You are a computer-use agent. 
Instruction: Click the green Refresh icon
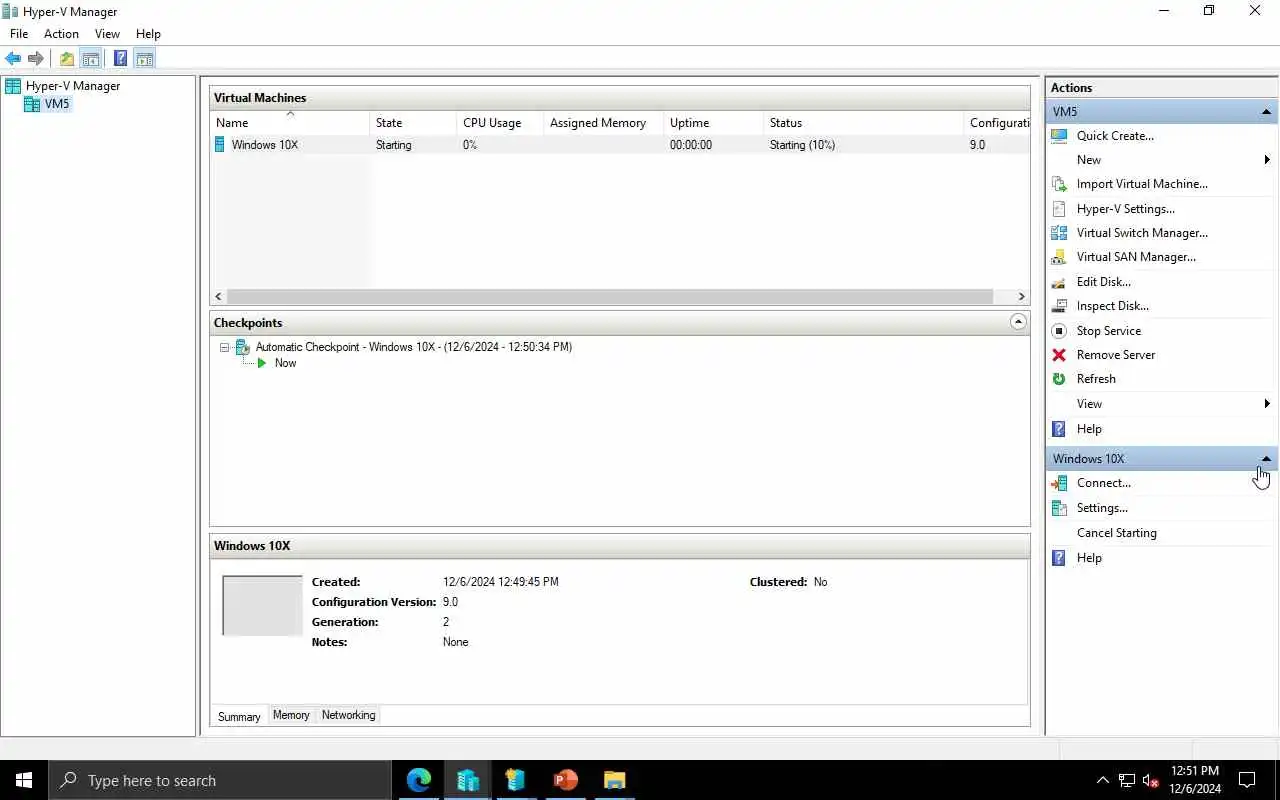tap(1059, 379)
